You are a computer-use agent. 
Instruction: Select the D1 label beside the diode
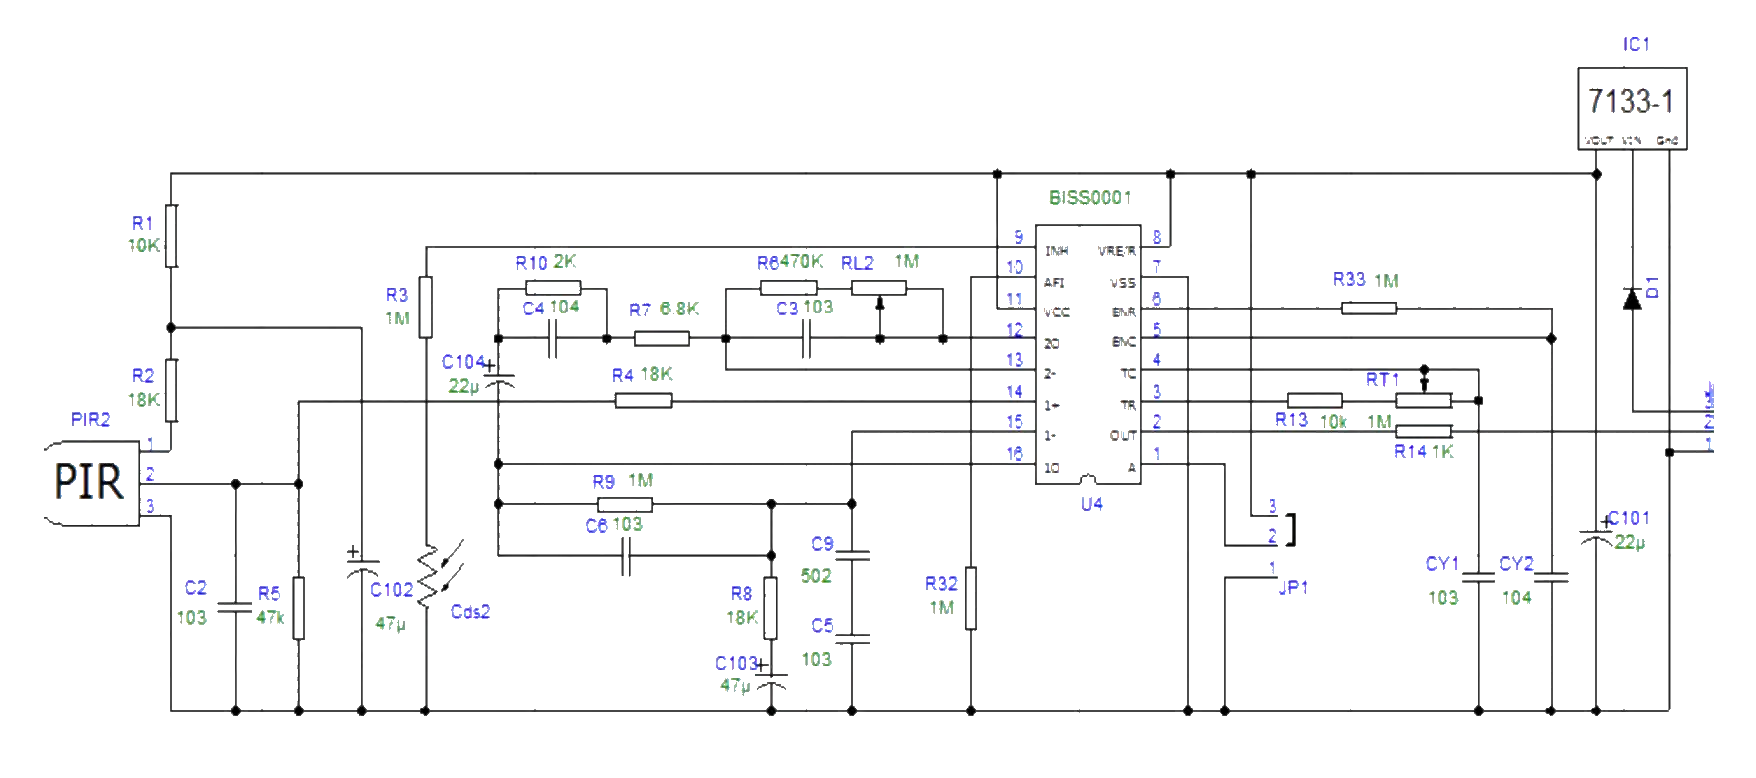pos(1652,287)
